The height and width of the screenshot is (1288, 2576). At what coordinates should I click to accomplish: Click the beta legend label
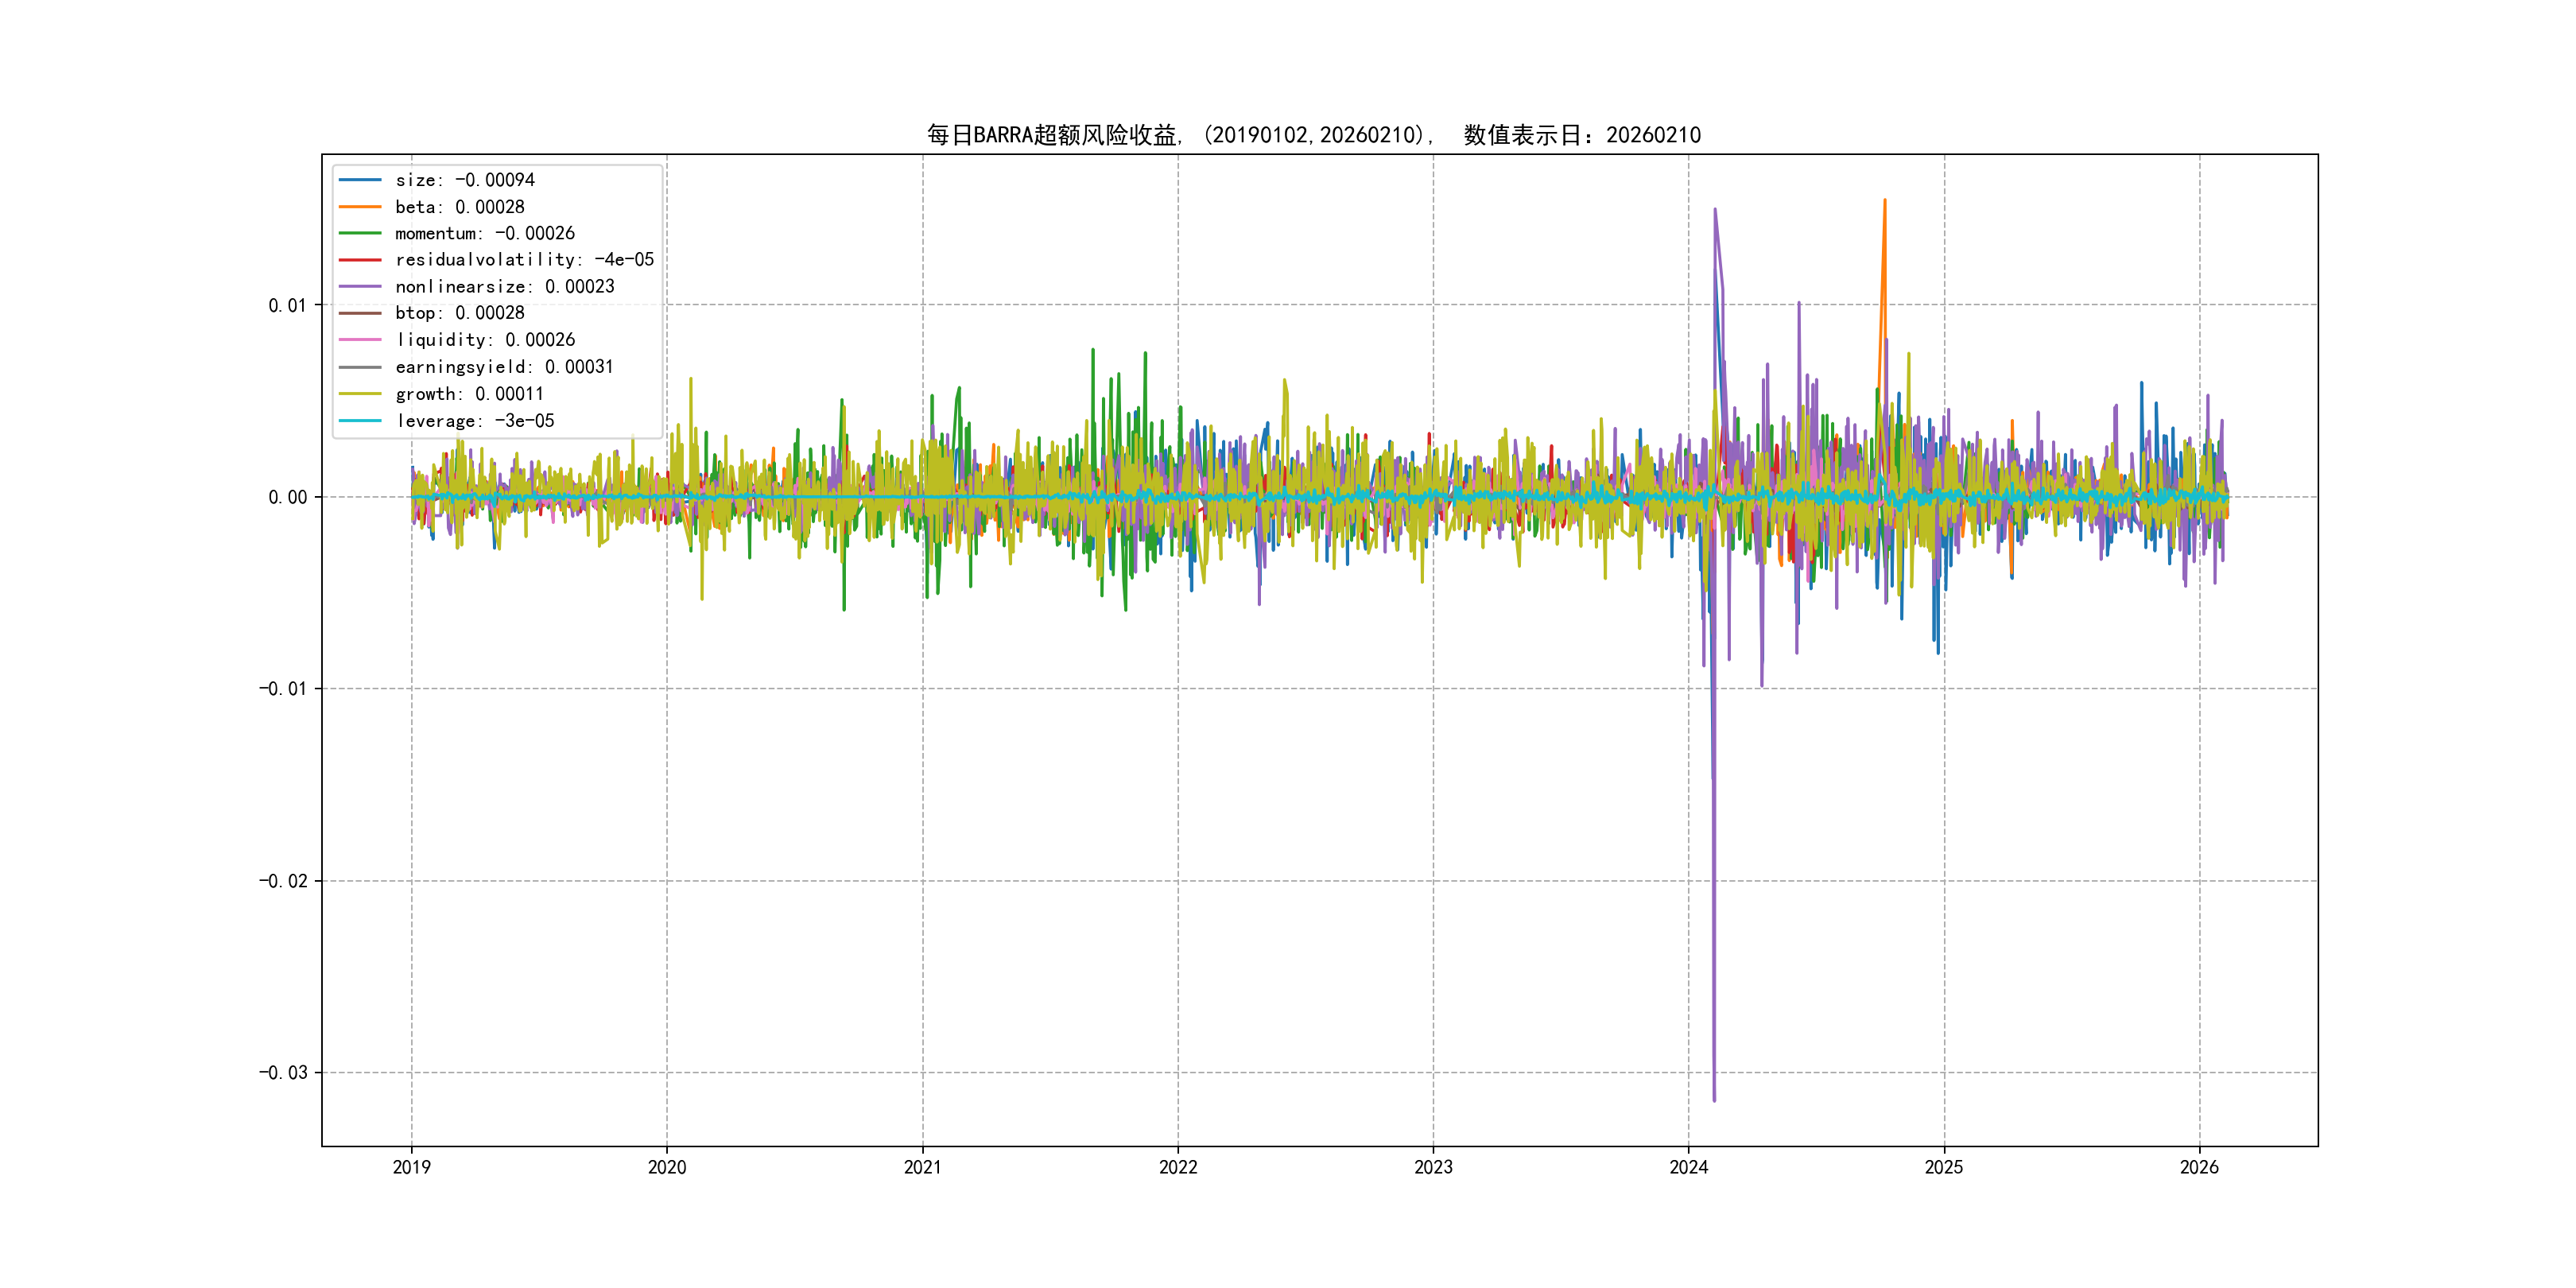coord(460,207)
